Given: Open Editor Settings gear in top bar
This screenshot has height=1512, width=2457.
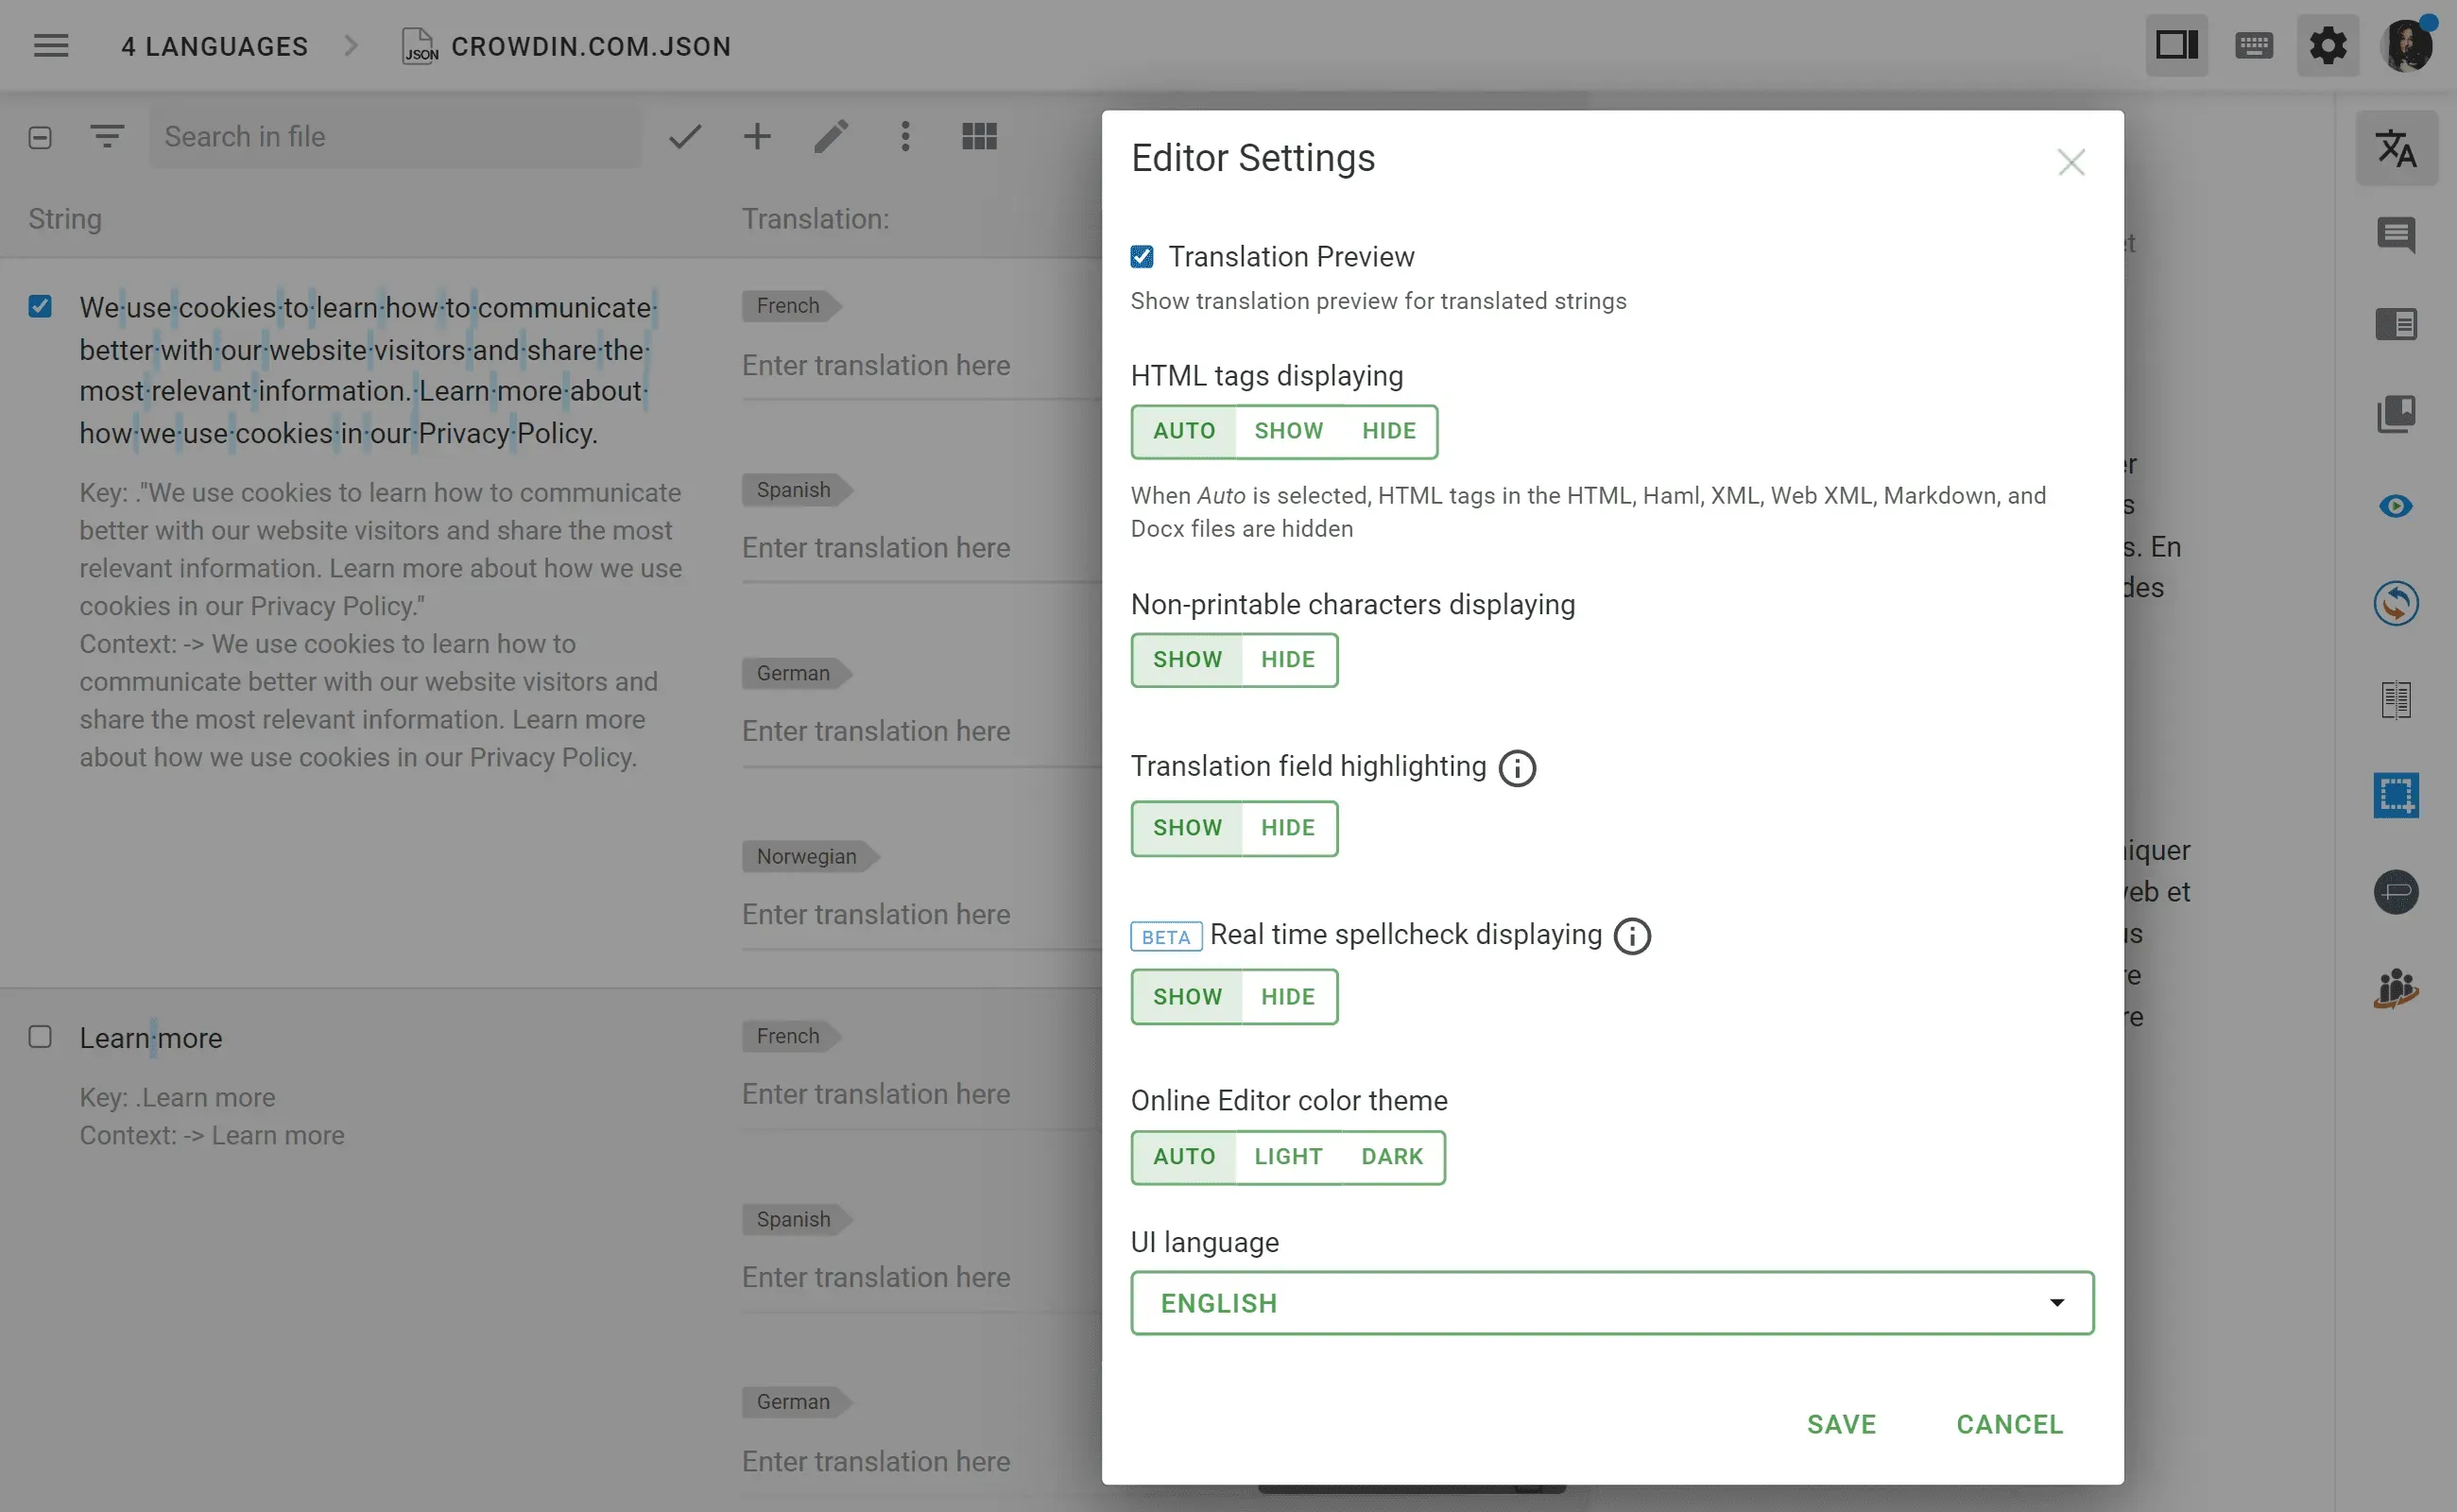Looking at the screenshot, I should tap(2328, 45).
